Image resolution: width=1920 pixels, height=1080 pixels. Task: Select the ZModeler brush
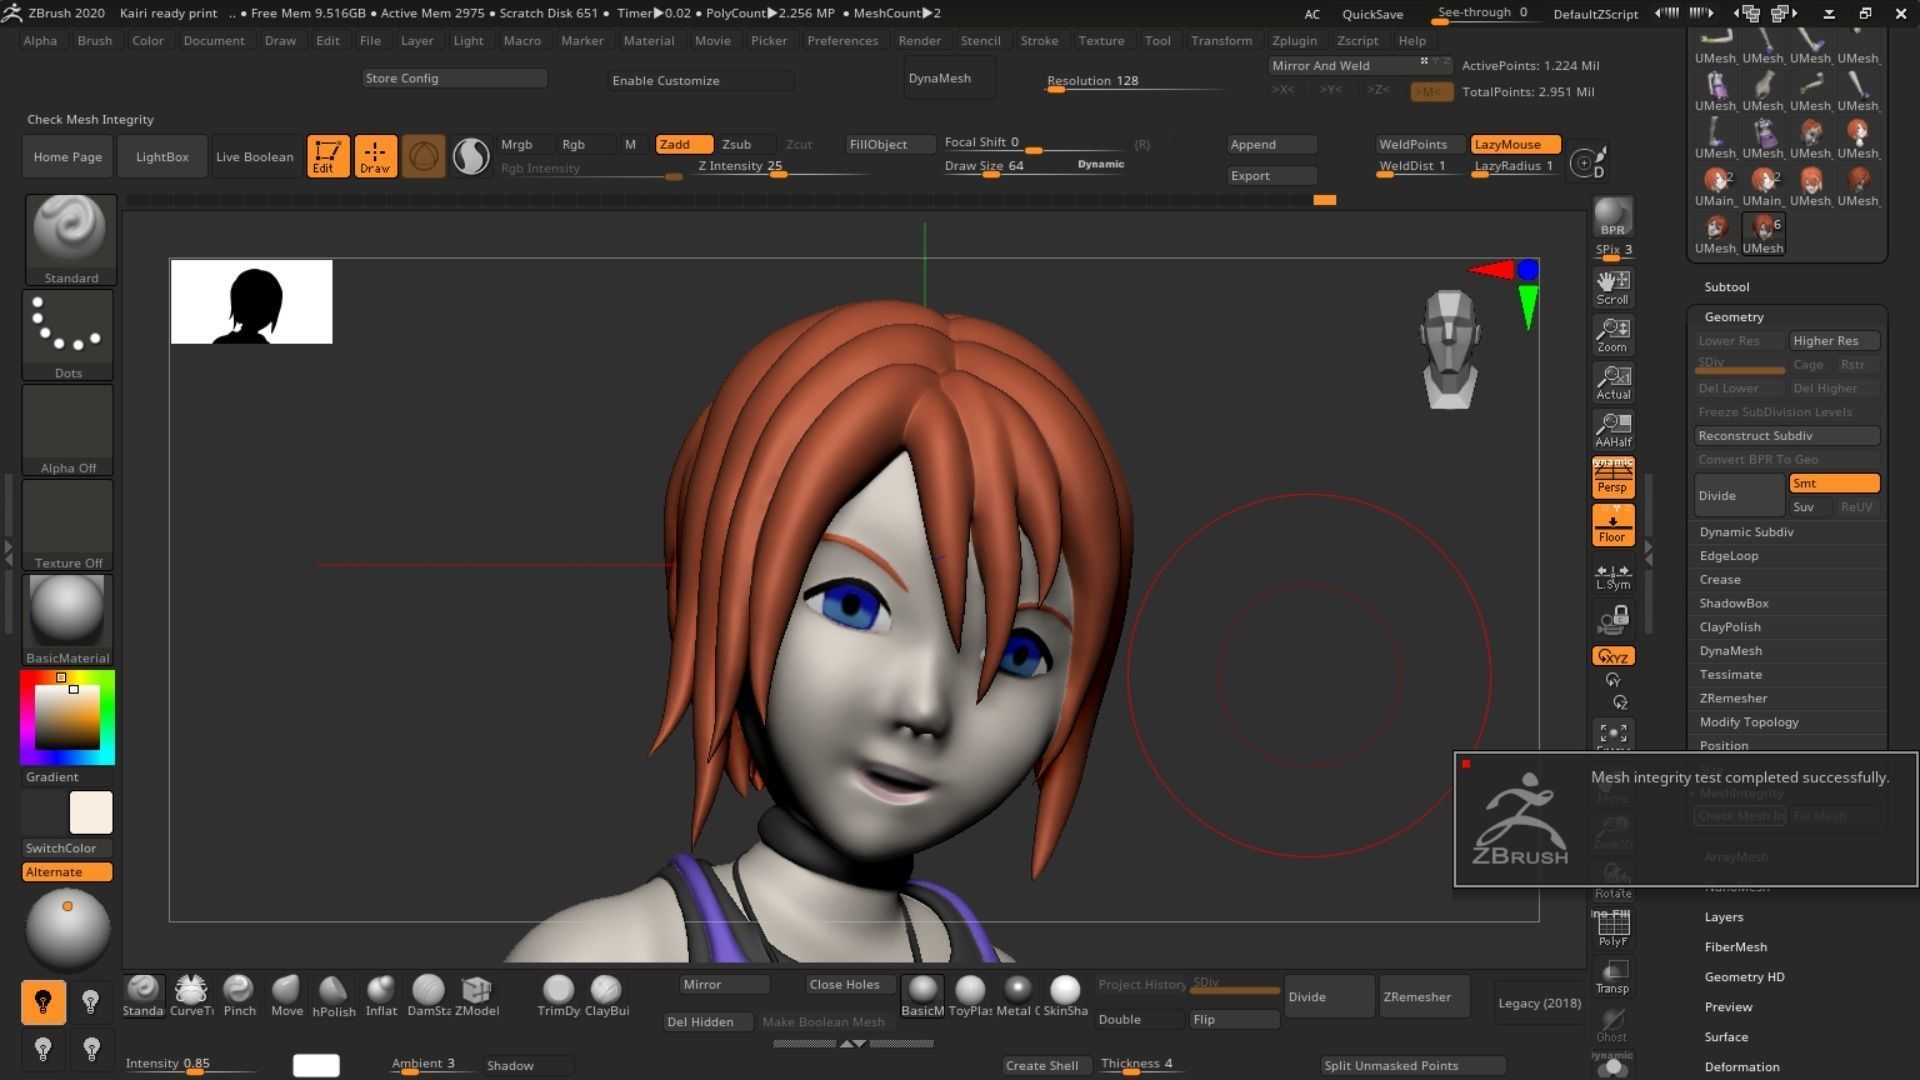477,996
